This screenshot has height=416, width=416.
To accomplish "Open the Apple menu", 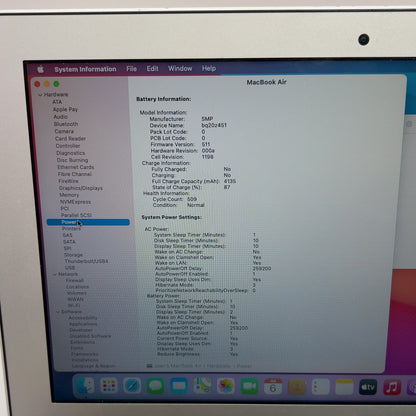I will click(x=41, y=69).
